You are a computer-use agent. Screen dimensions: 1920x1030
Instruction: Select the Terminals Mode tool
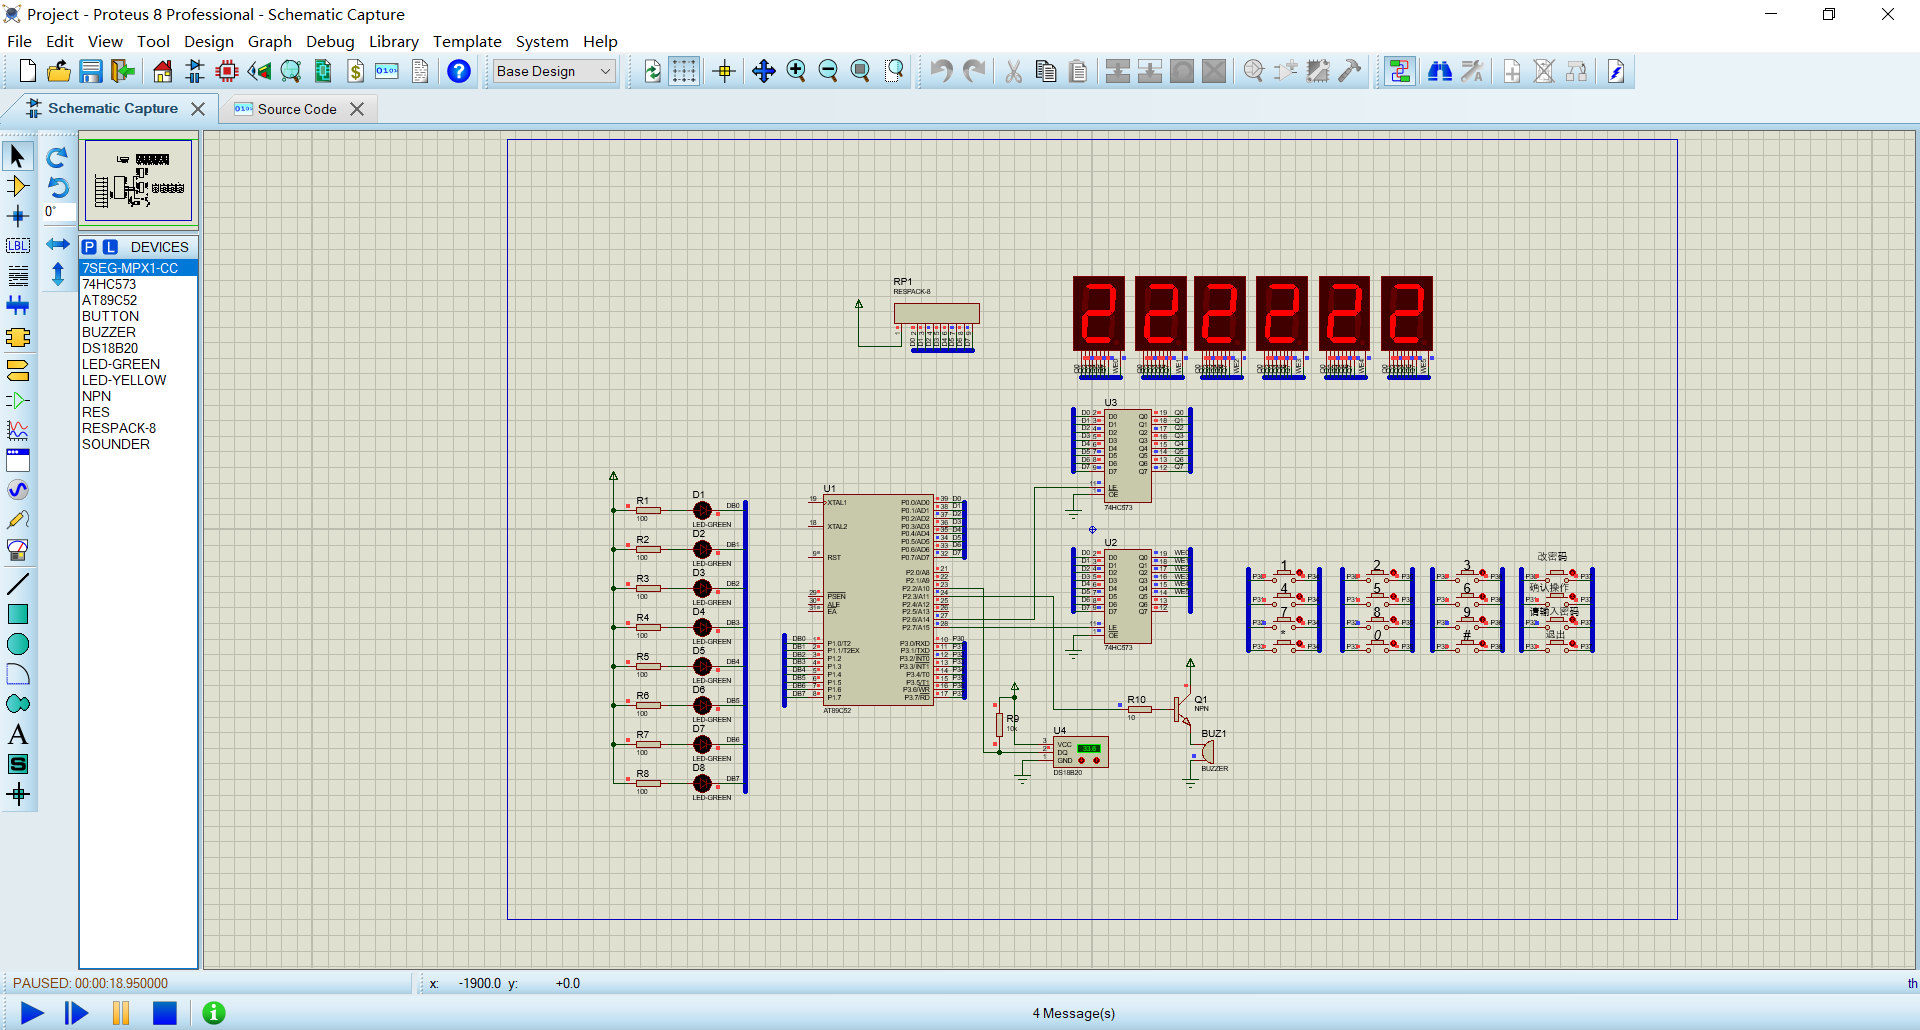point(18,371)
